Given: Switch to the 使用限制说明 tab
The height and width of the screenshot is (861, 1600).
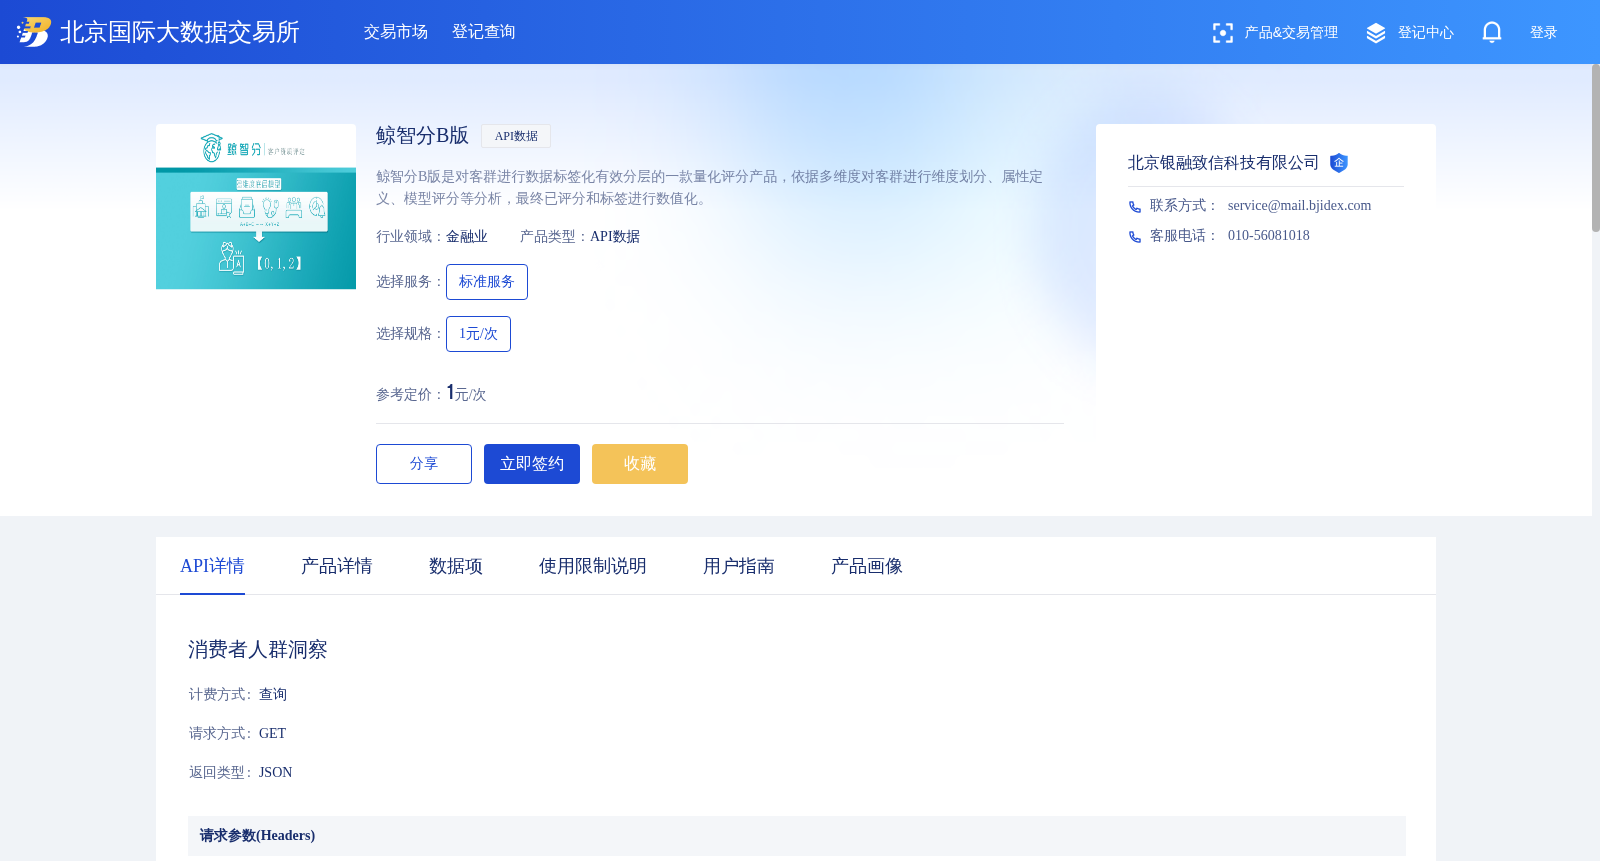Looking at the screenshot, I should tap(593, 566).
